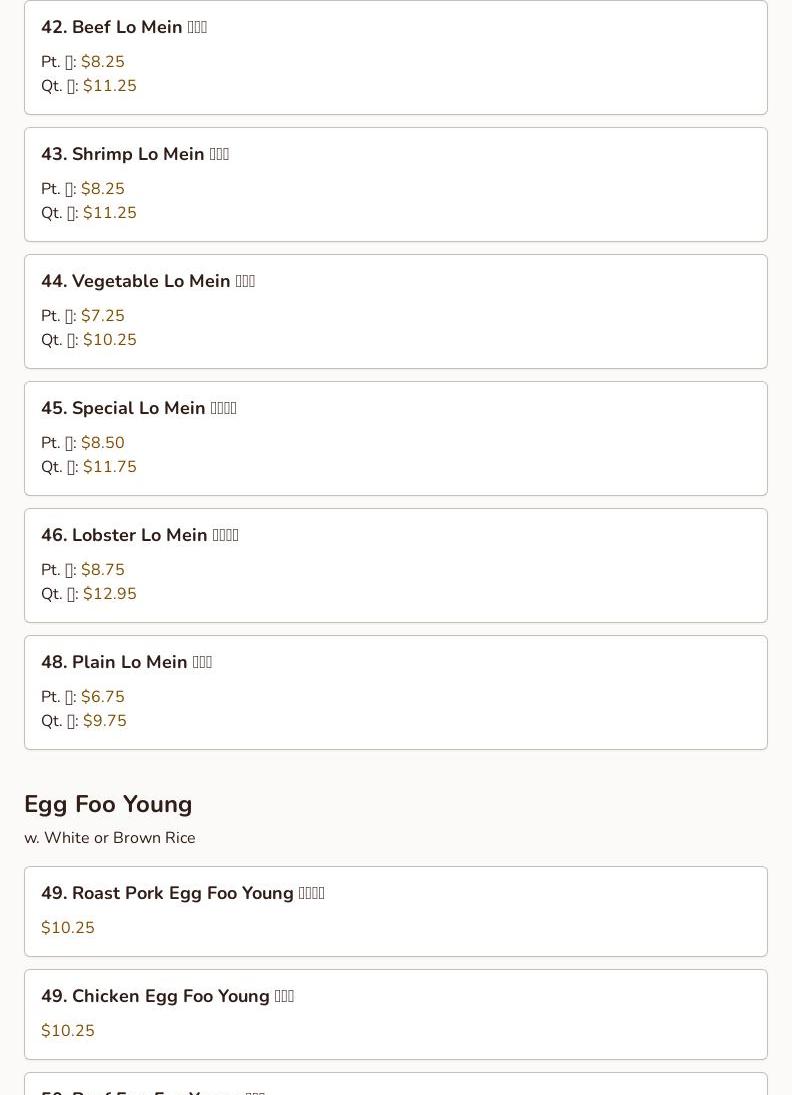
Task: Select the $12.95 quart price
Action: [x=109, y=594]
